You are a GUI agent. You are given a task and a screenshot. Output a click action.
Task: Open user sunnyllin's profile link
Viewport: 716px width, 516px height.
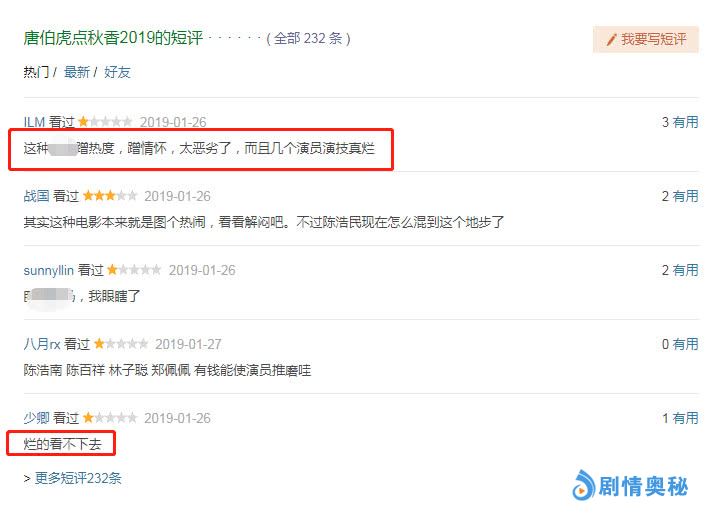(x=48, y=270)
